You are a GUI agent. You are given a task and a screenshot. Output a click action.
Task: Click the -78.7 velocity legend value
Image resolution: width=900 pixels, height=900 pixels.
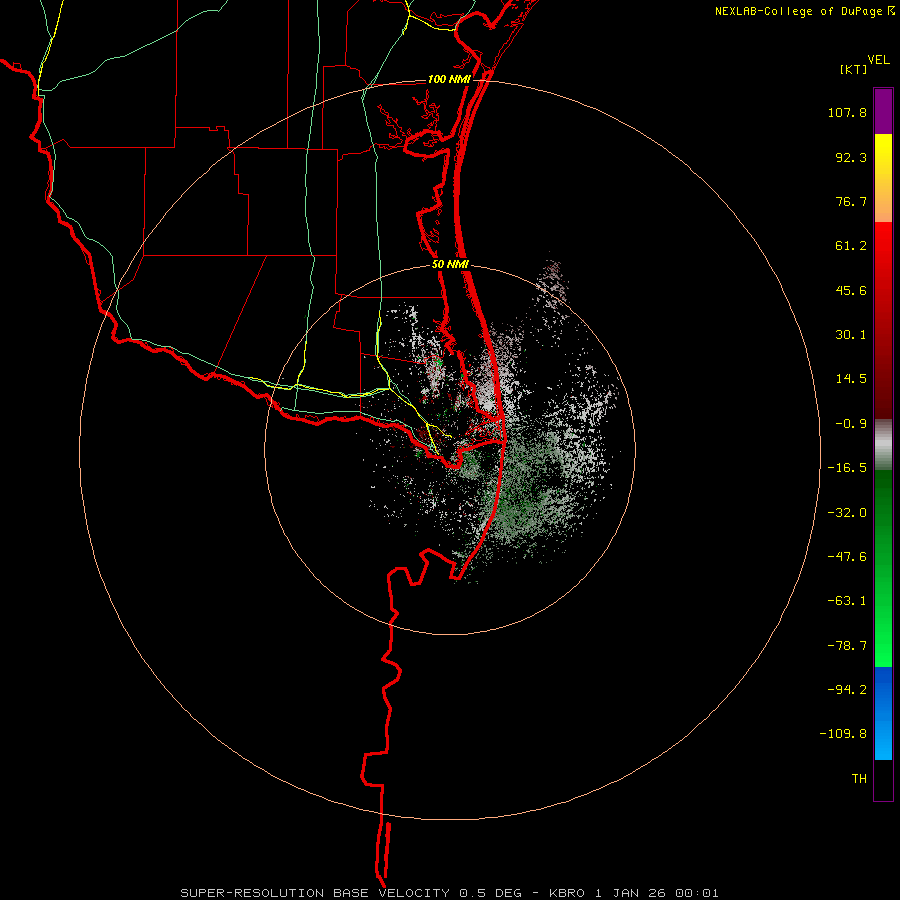point(847,646)
